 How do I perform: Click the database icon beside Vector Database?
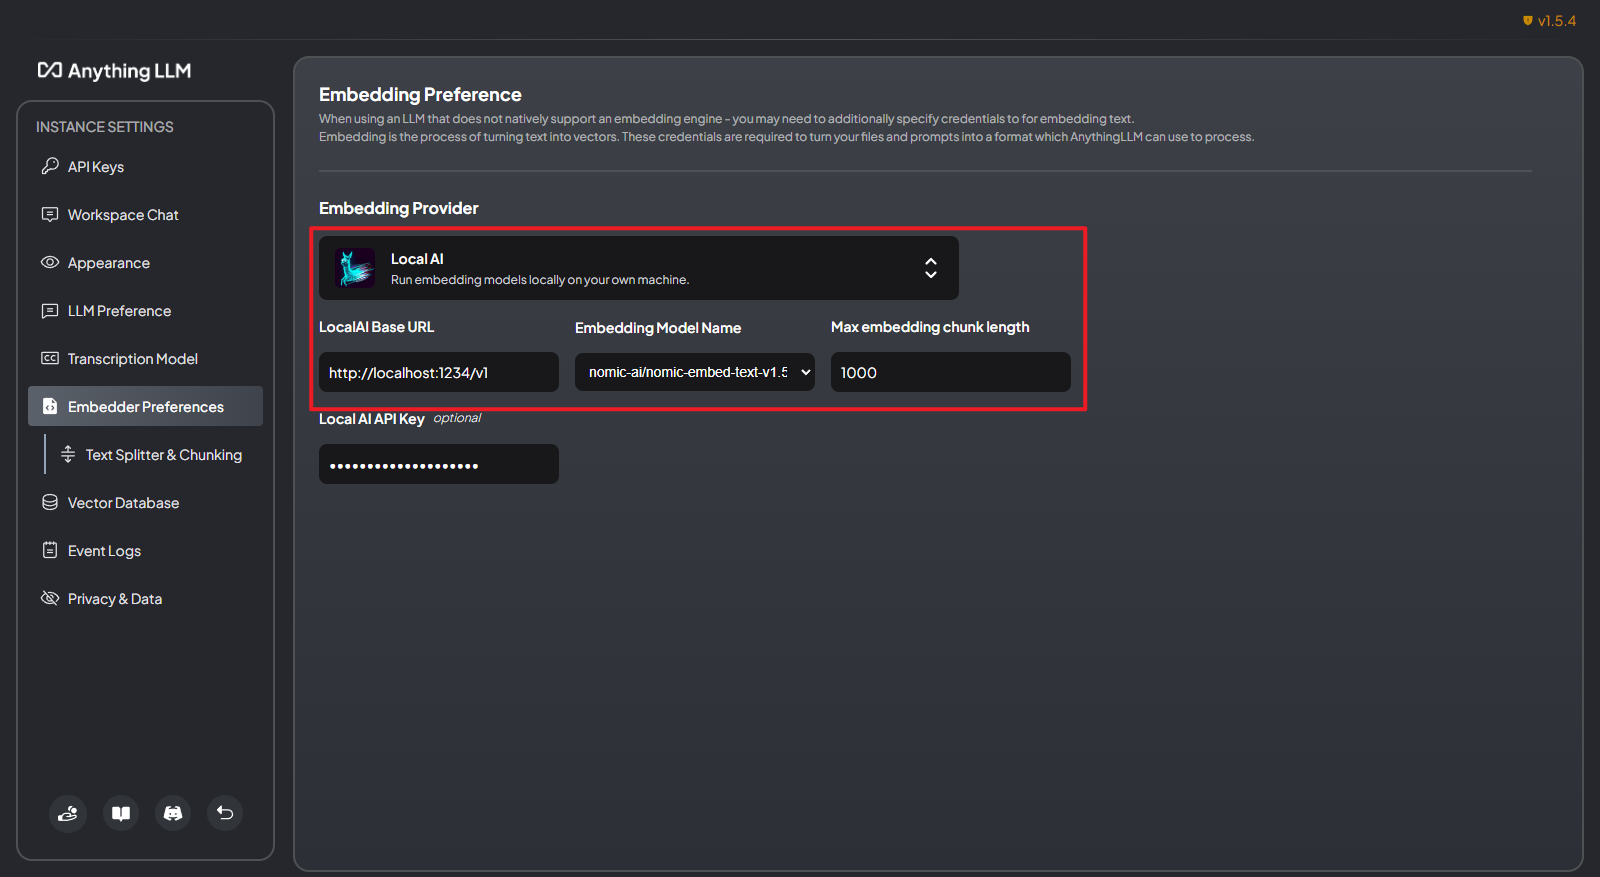click(50, 502)
